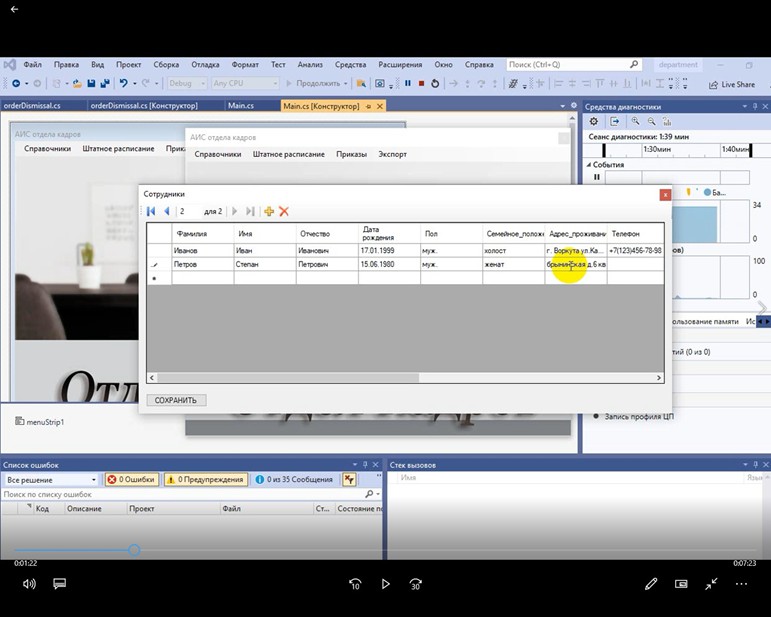Move to the last record in Сотрудники
The width and height of the screenshot is (771, 617).
250,211
